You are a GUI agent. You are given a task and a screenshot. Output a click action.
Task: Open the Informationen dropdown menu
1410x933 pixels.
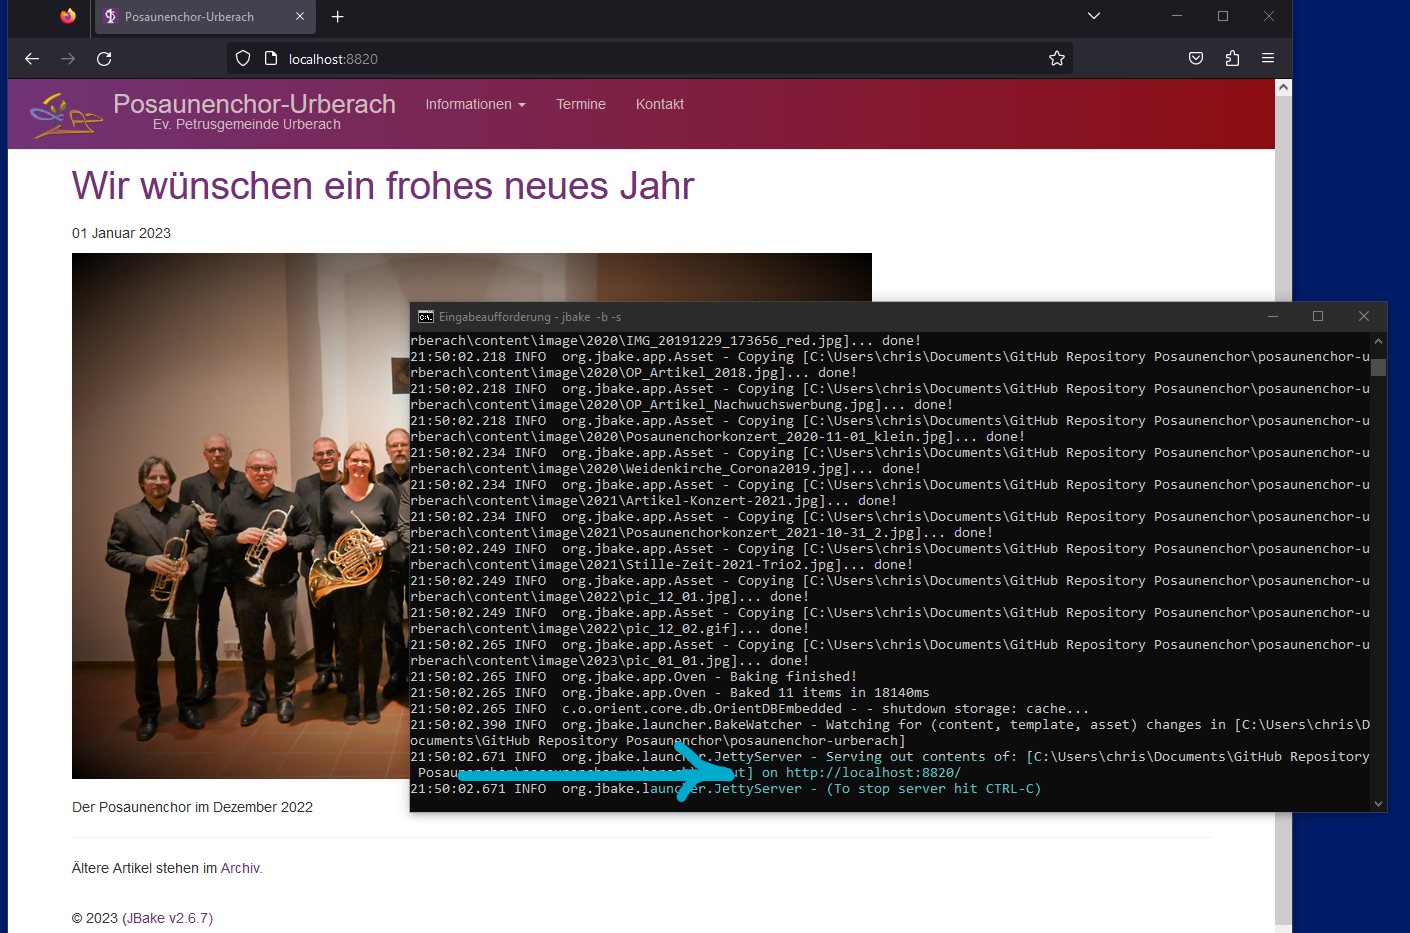pyautogui.click(x=475, y=104)
